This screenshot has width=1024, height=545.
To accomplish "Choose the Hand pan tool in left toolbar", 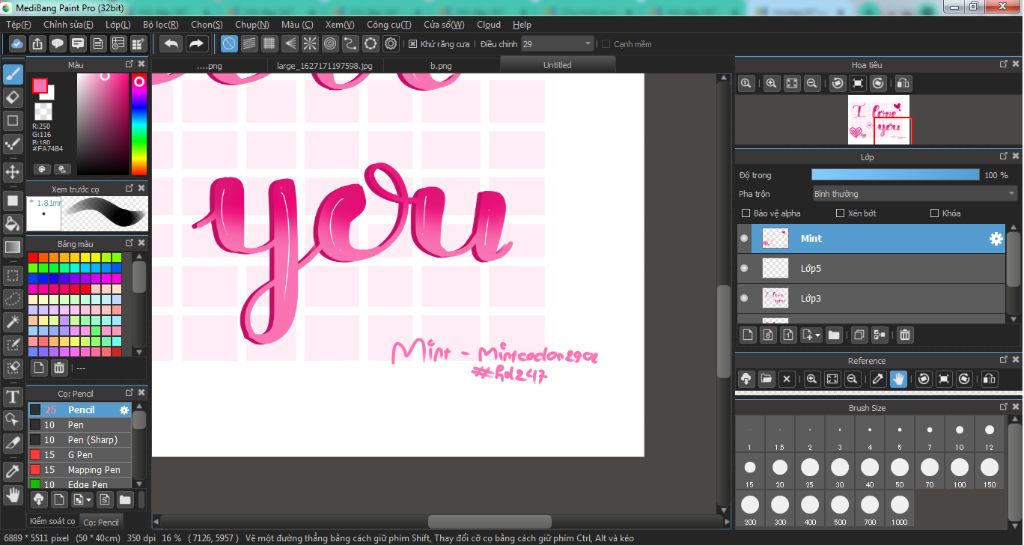I will pyautogui.click(x=13, y=494).
